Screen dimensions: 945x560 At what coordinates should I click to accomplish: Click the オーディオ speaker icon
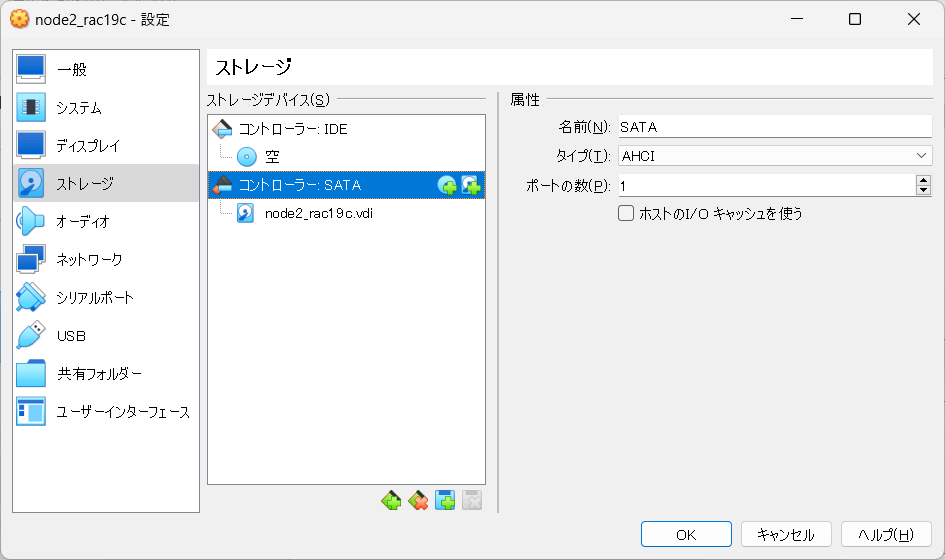[31, 221]
